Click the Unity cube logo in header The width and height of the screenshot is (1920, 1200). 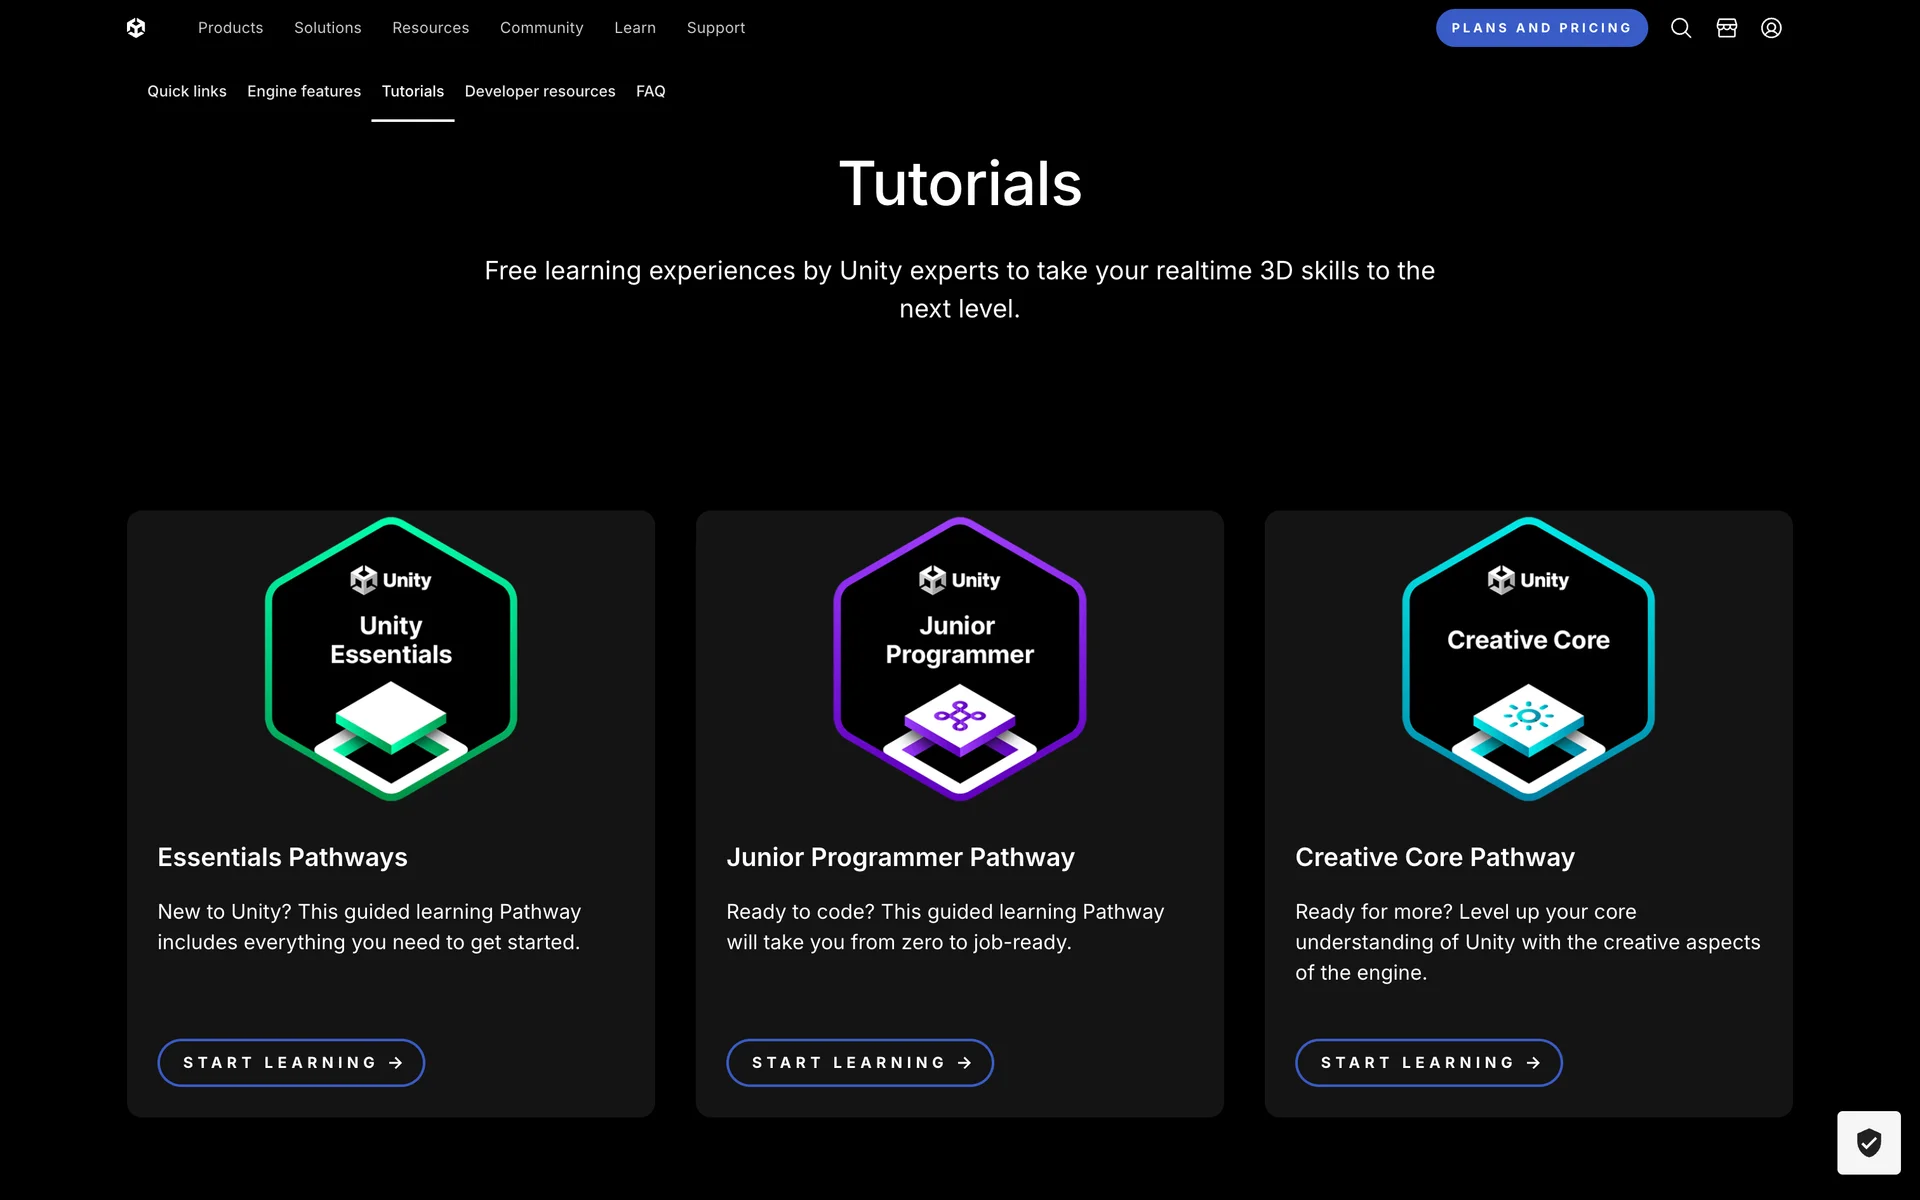coord(136,28)
